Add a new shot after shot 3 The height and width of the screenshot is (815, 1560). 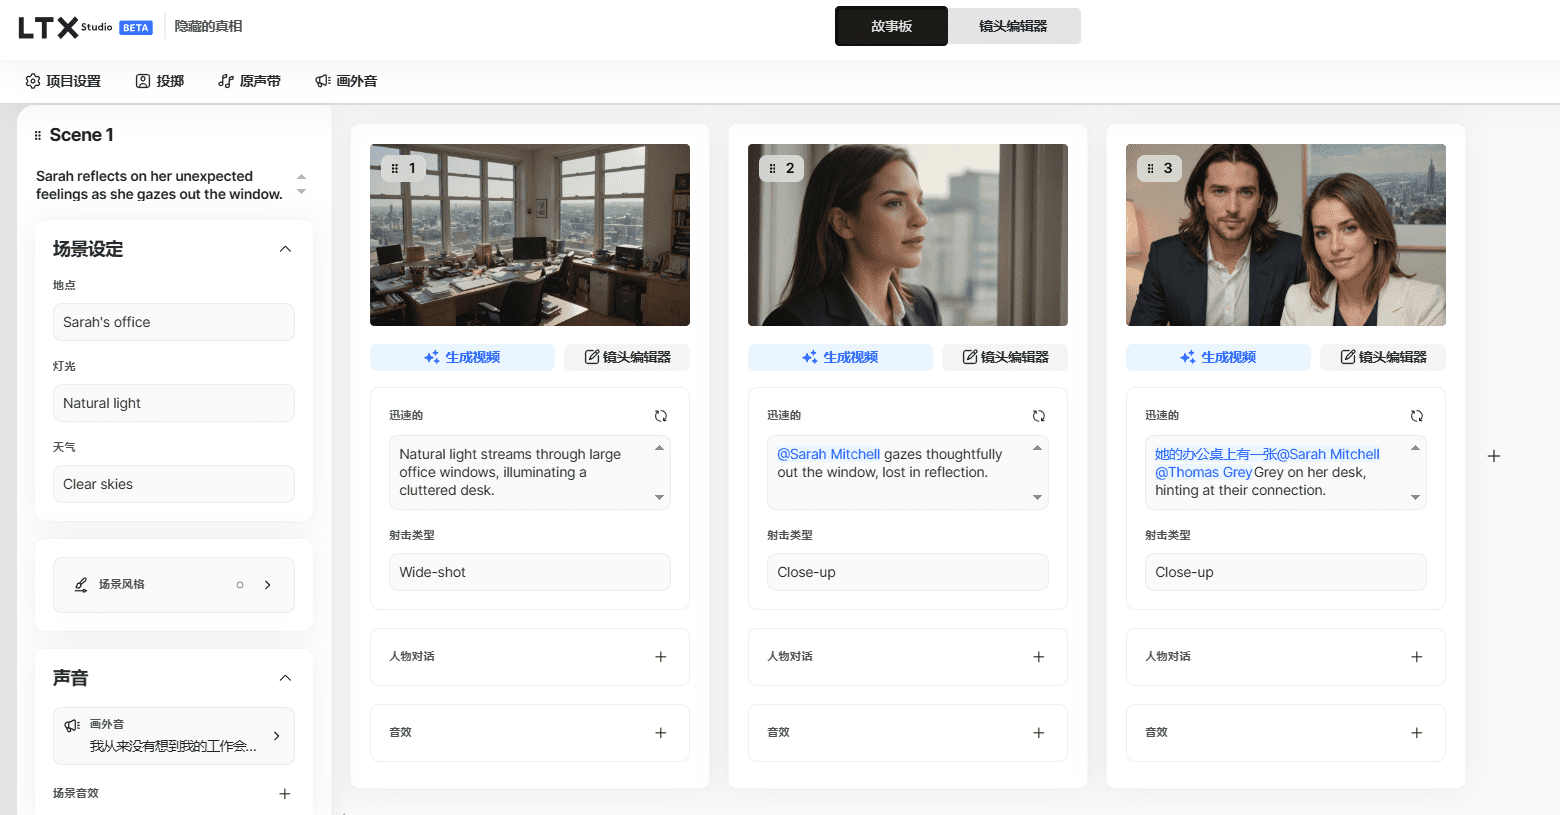(x=1494, y=456)
